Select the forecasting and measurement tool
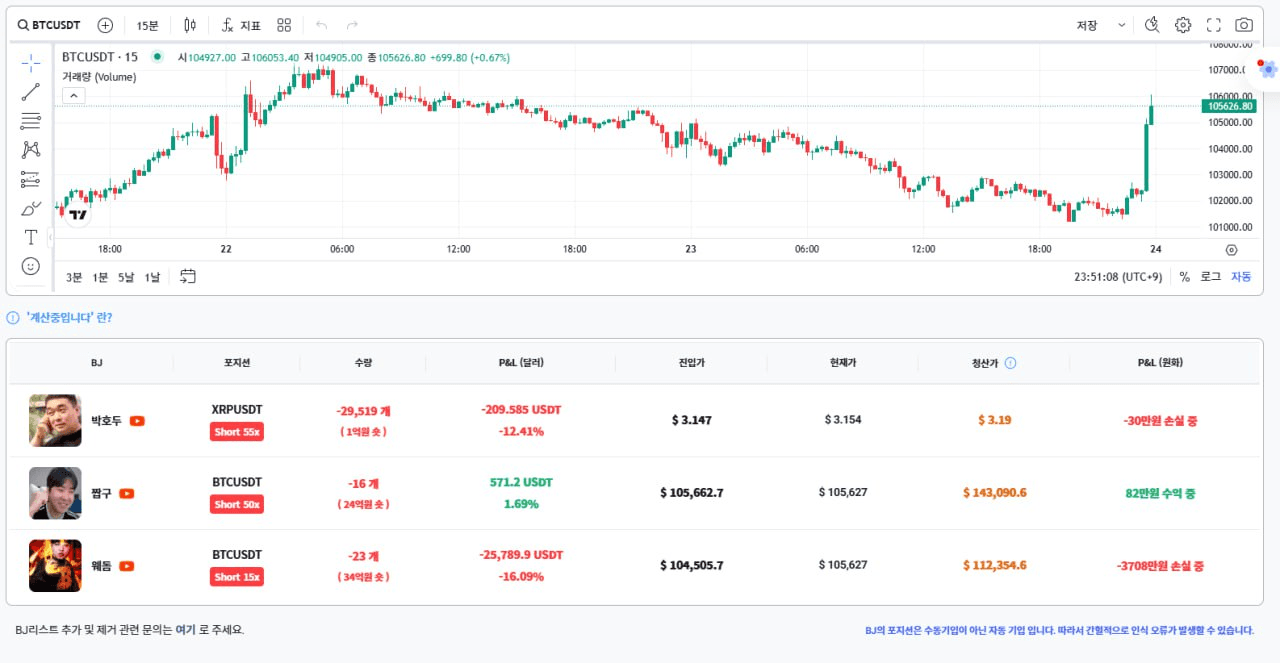Image resolution: width=1280 pixels, height=663 pixels. point(31,179)
